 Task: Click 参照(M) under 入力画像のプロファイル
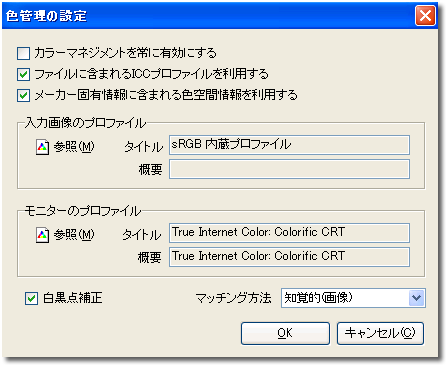[74, 147]
